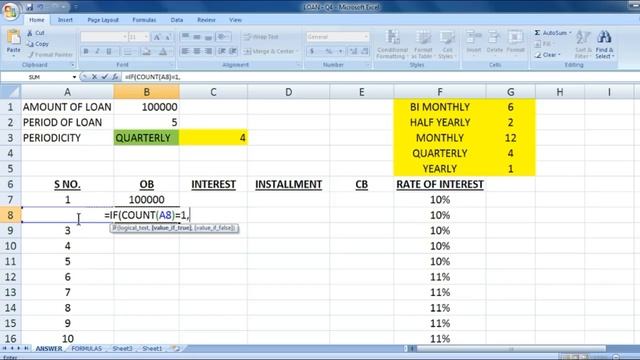This screenshot has width=640, height=360.
Task: Open the font name dropdown
Action: point(124,37)
